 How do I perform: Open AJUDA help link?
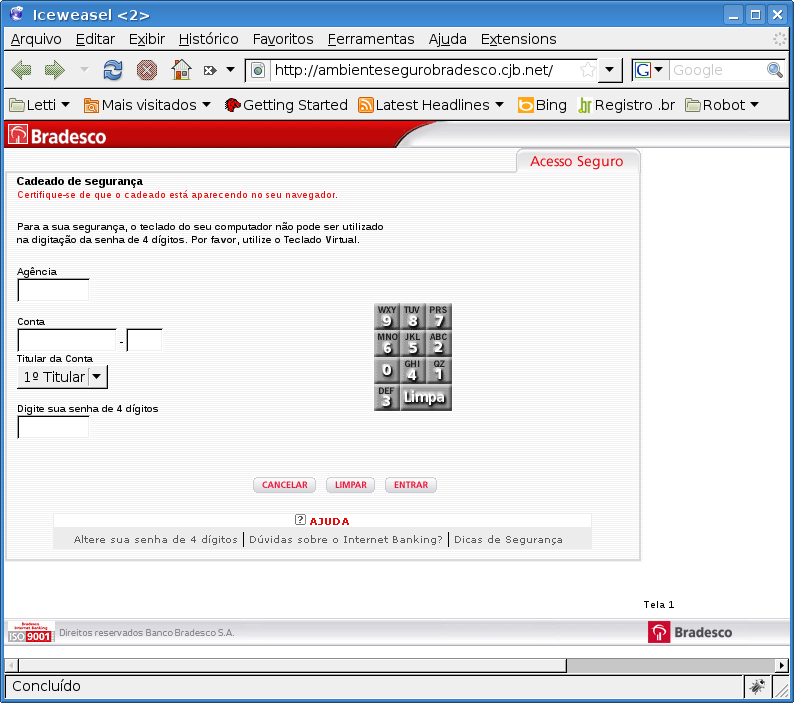pos(329,521)
